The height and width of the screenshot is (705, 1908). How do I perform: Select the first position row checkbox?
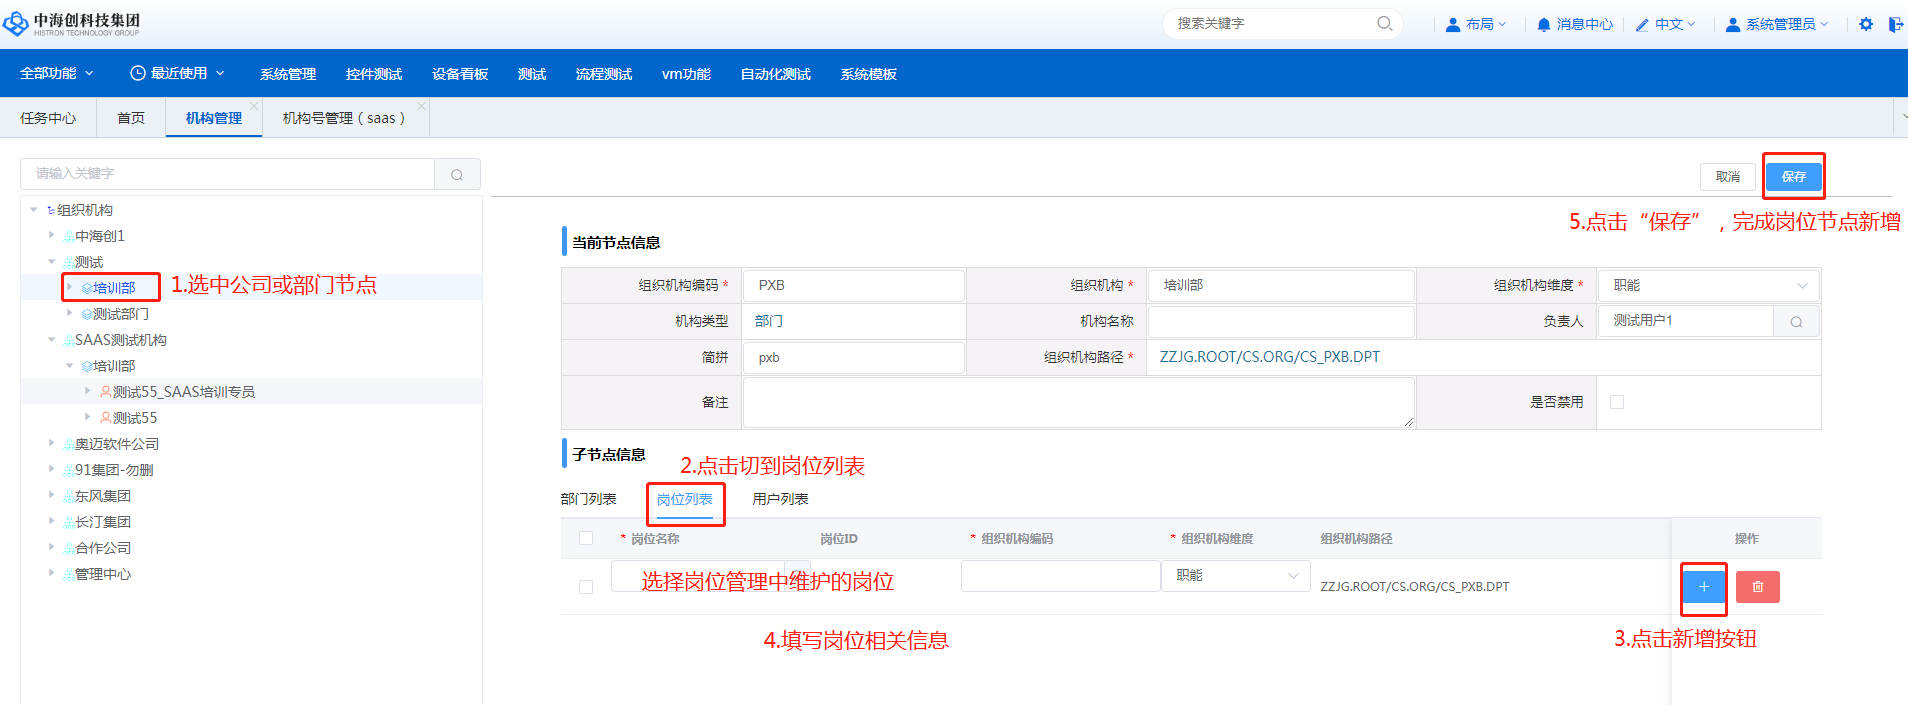point(586,587)
